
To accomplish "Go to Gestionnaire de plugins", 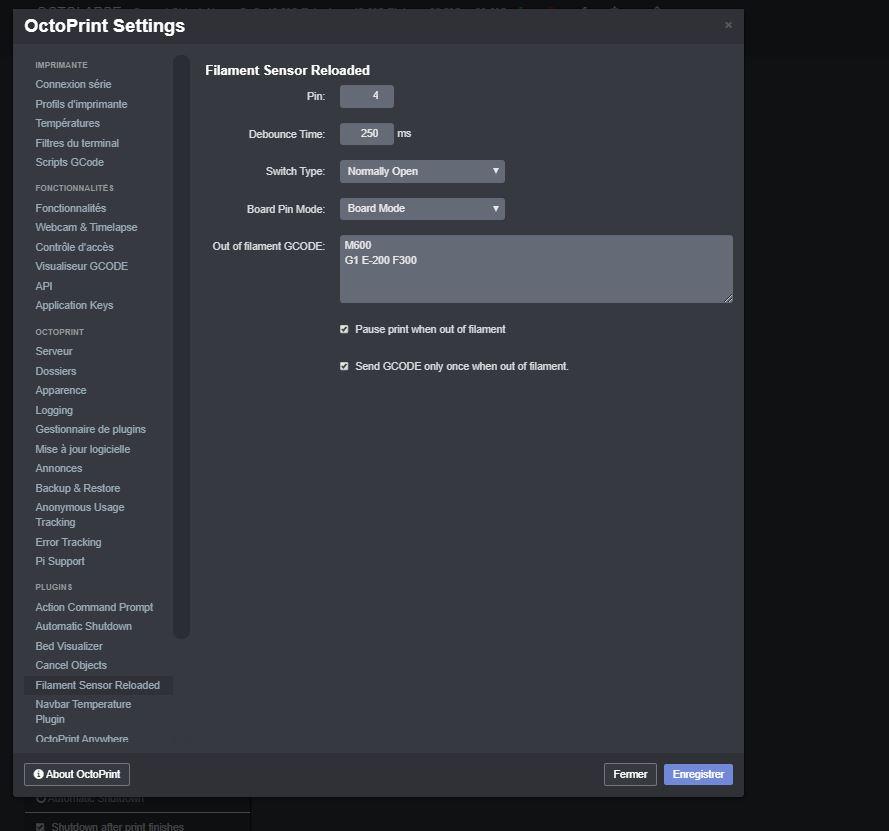I will pos(90,429).
